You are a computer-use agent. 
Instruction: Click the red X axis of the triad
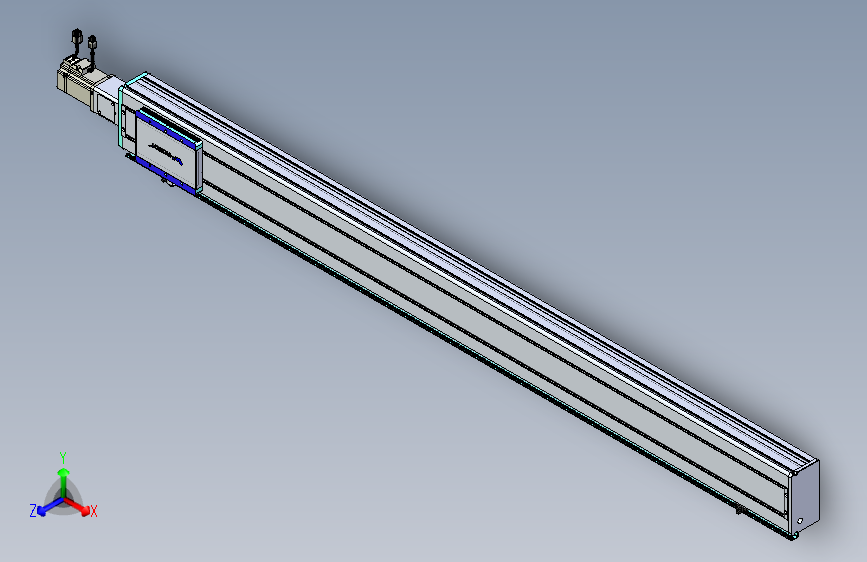tap(77, 506)
